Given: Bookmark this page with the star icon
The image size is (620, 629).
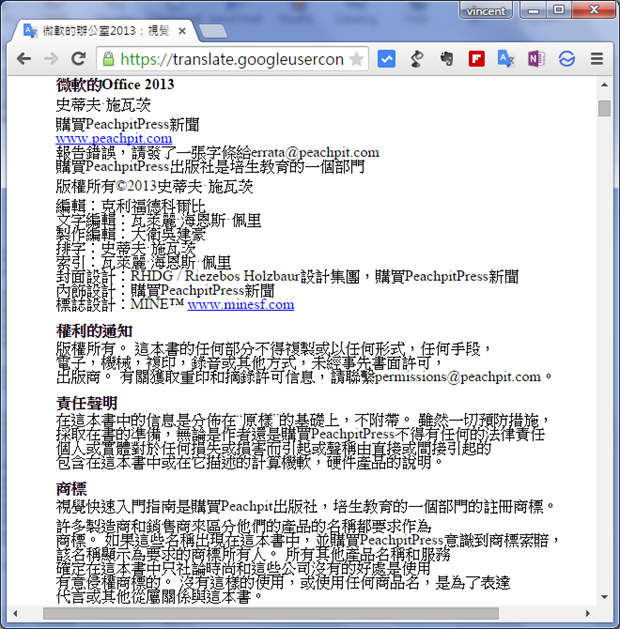Looking at the screenshot, I should point(357,59).
